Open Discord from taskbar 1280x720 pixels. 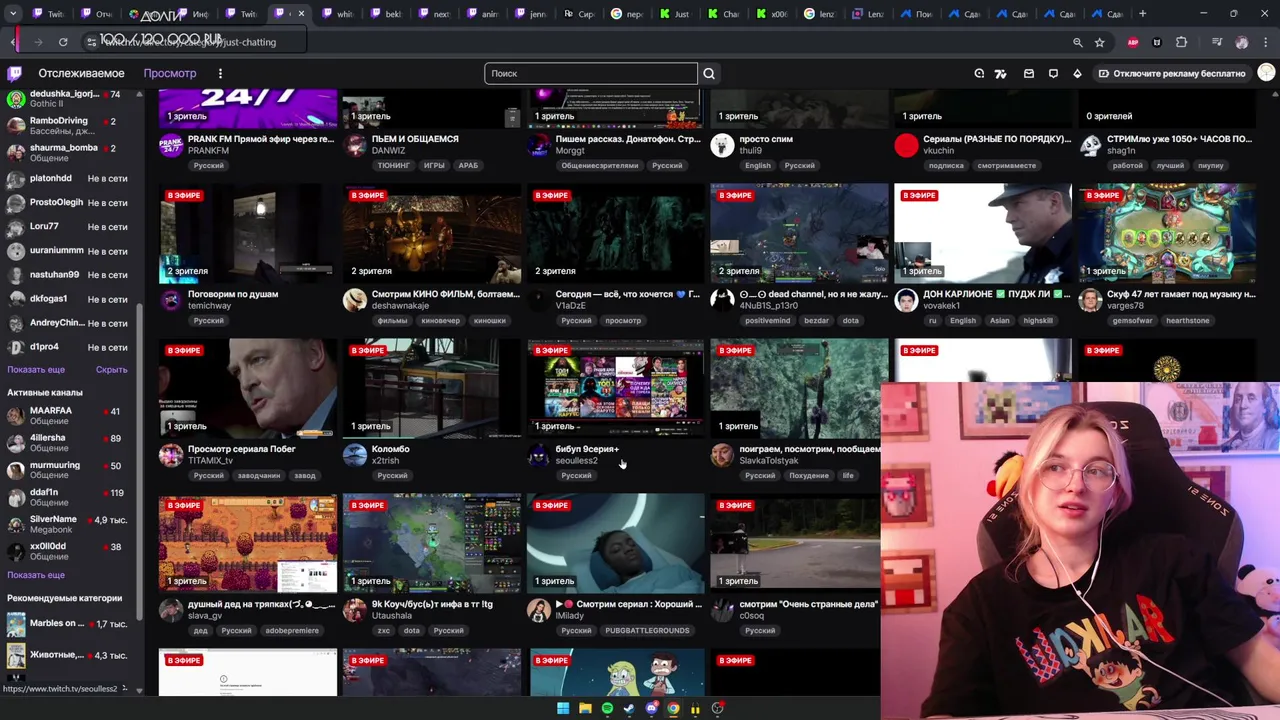click(x=651, y=709)
